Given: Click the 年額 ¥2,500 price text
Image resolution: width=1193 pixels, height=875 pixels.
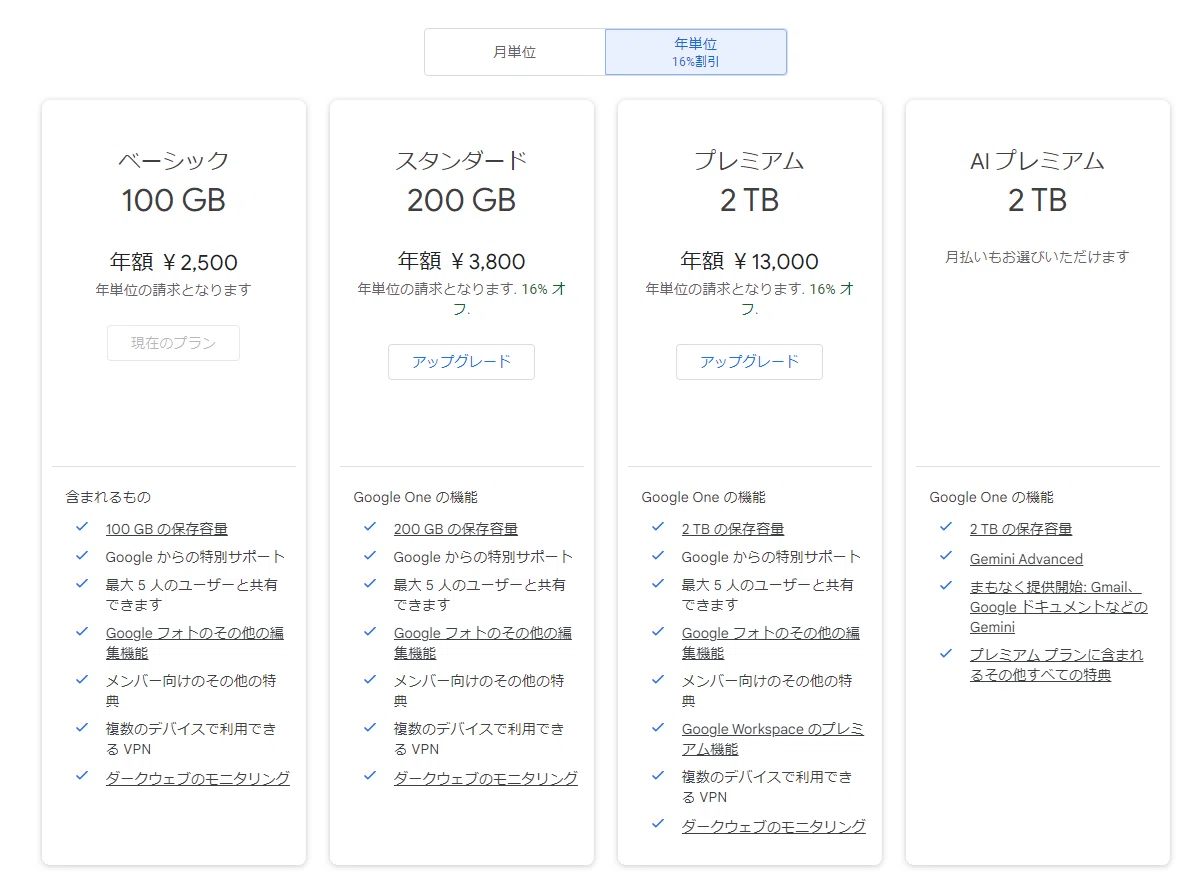Looking at the screenshot, I should coord(173,262).
